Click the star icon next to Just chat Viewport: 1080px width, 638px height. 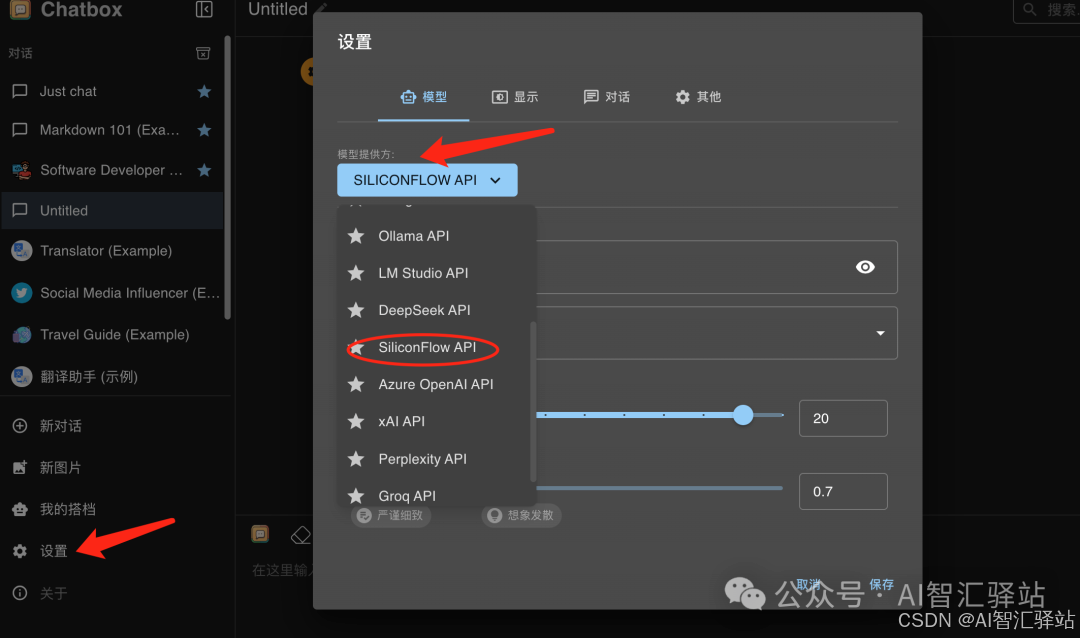[204, 91]
